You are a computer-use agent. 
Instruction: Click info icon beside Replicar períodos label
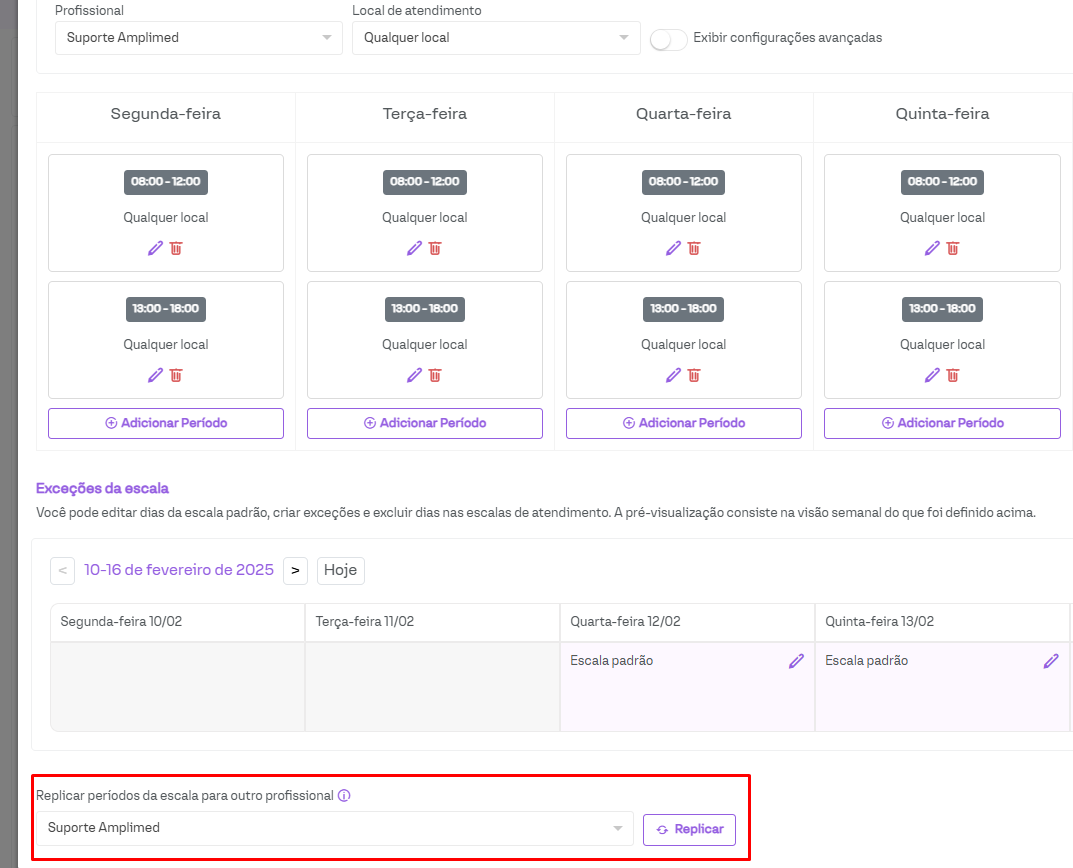(x=344, y=796)
